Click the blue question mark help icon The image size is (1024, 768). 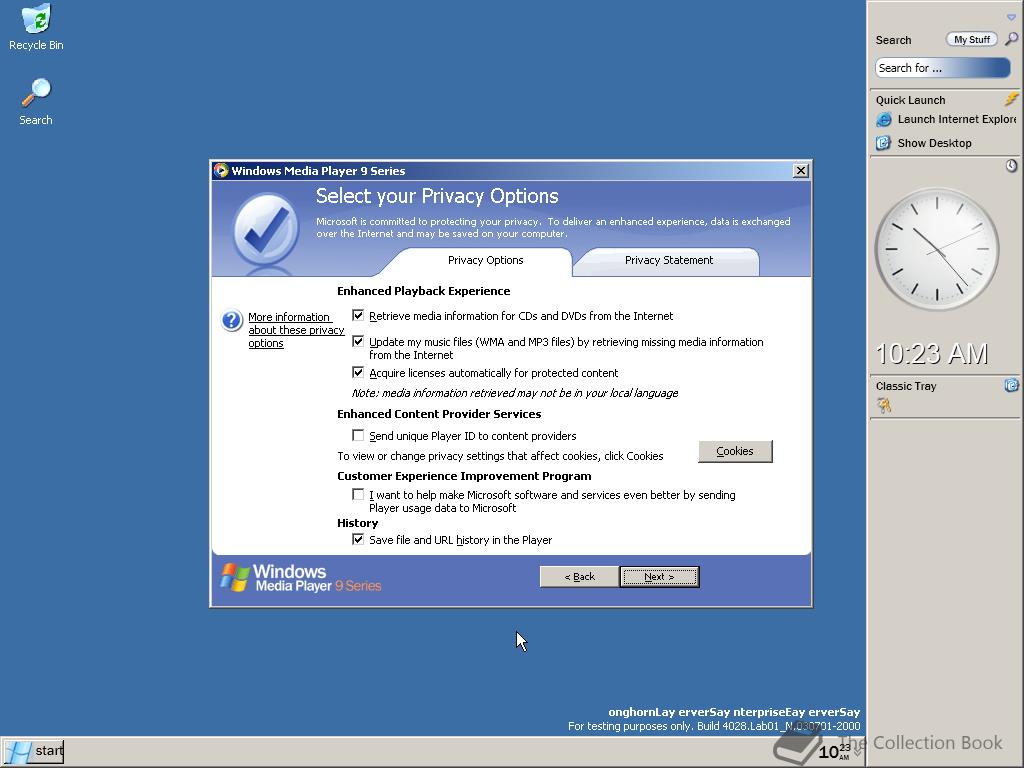click(x=232, y=321)
